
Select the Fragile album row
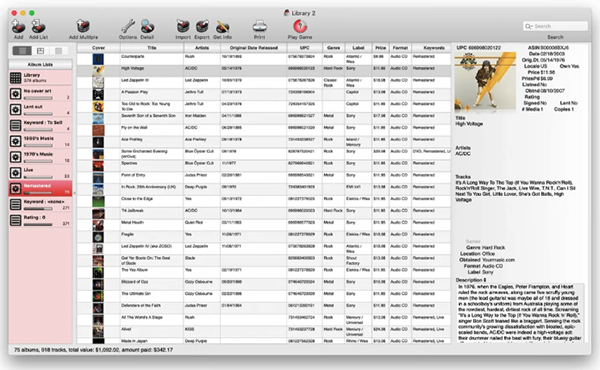[264, 237]
